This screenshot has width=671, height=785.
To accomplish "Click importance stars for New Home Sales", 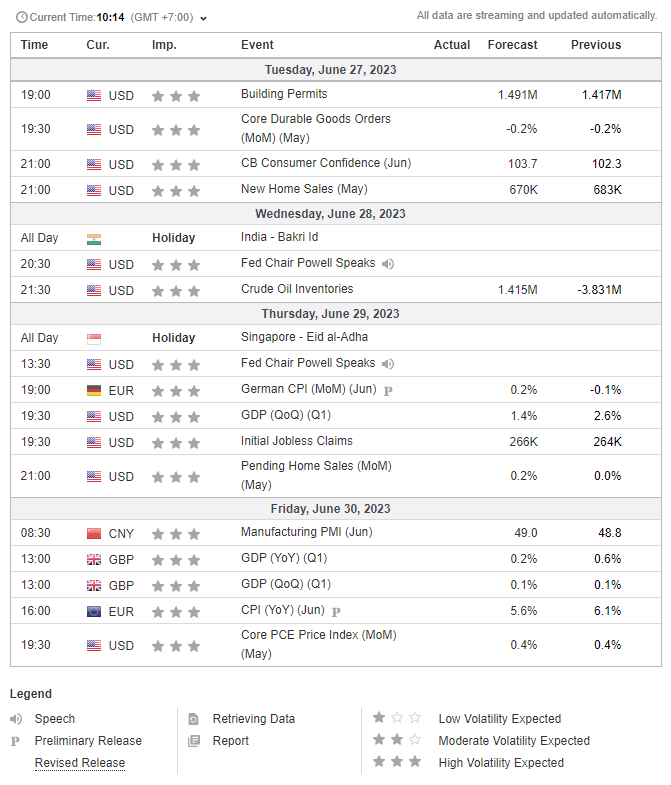I will (176, 191).
